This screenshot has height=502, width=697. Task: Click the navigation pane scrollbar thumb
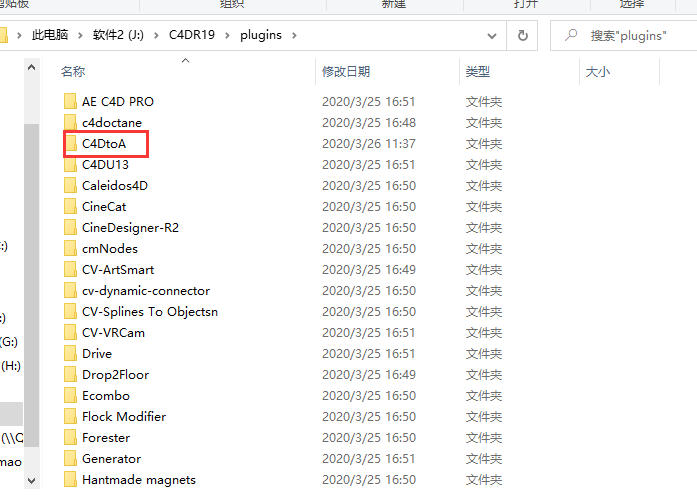point(32,285)
